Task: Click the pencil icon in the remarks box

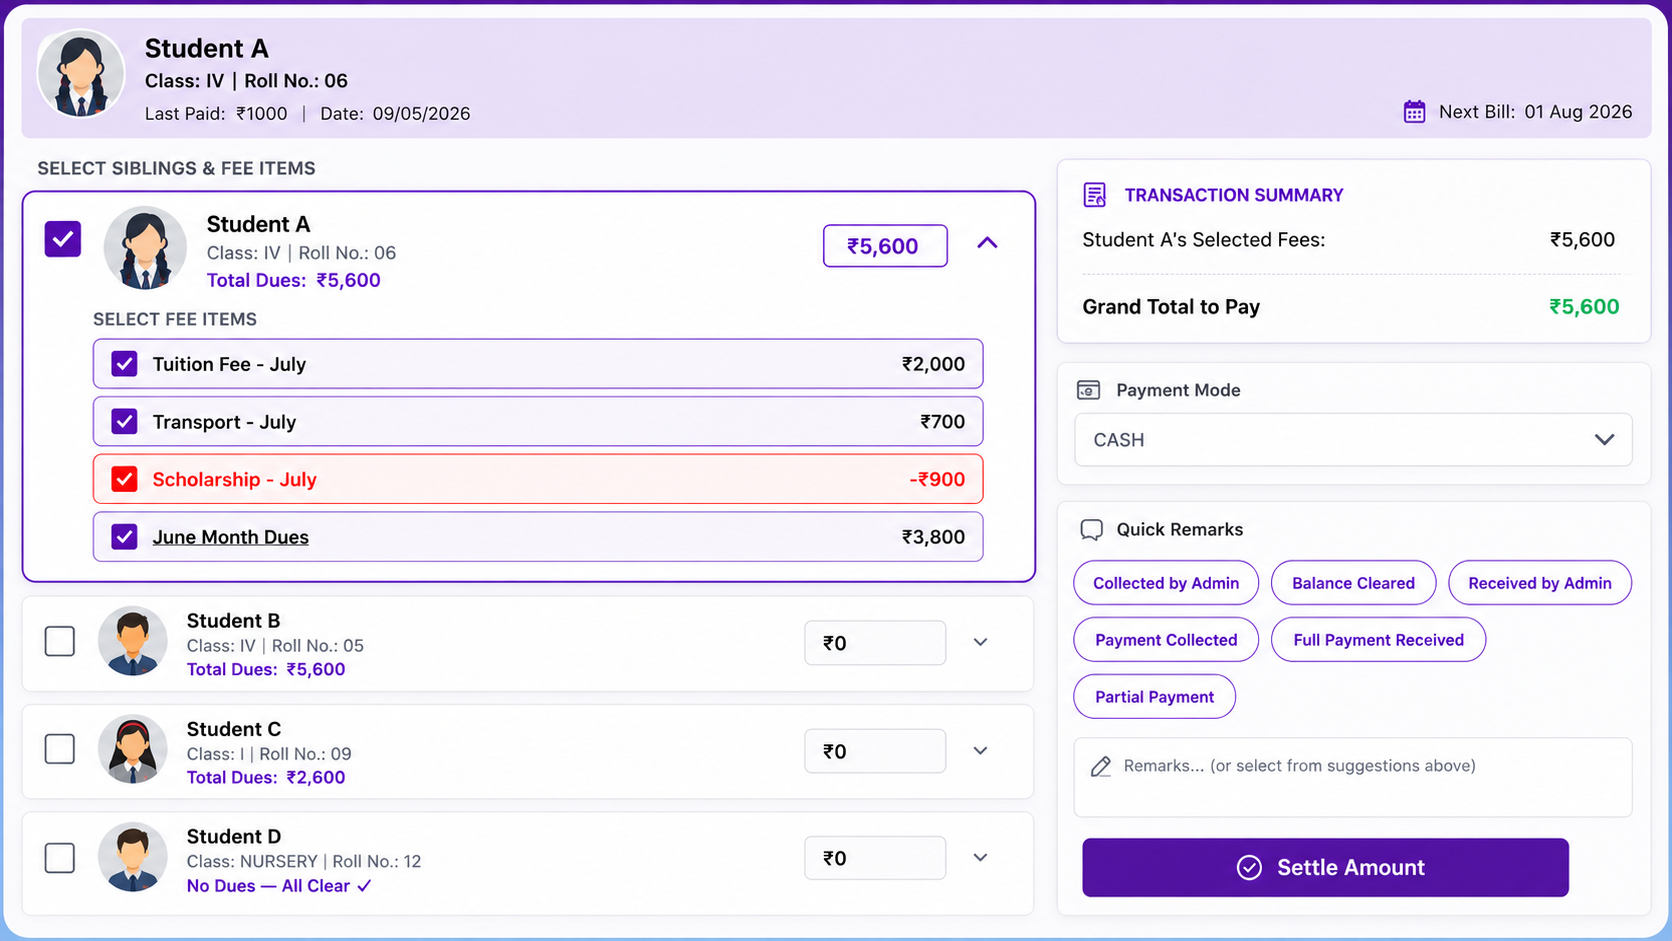Action: coord(1101,767)
